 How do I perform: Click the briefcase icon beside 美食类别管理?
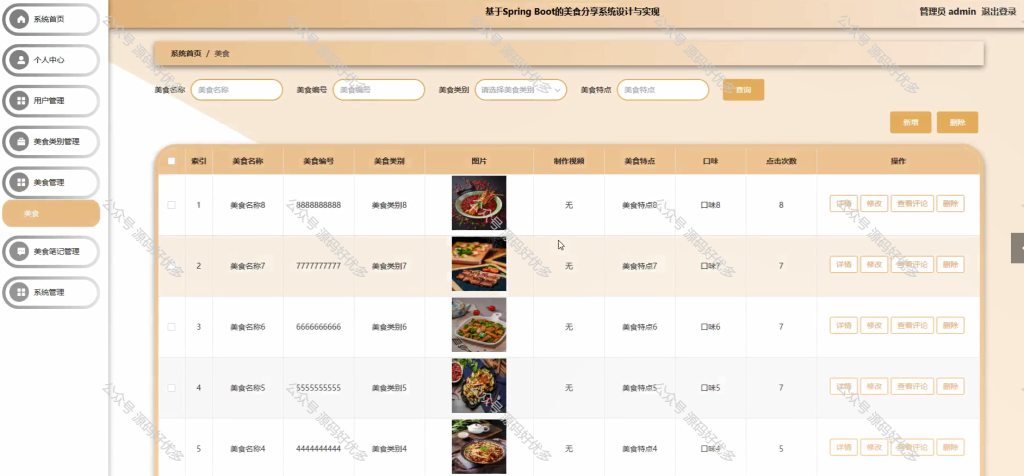(21, 142)
